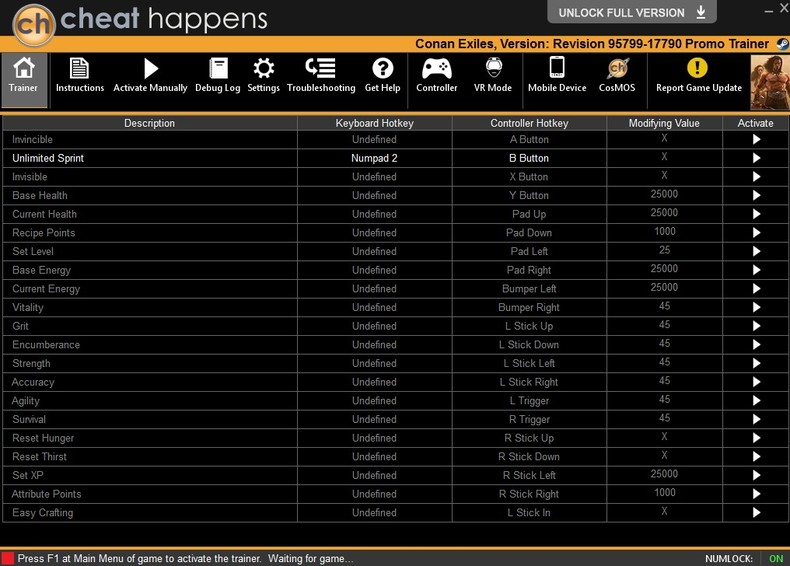Click the Conan Exiles game thumbnail
Screen dimensions: 790x566
[770, 82]
